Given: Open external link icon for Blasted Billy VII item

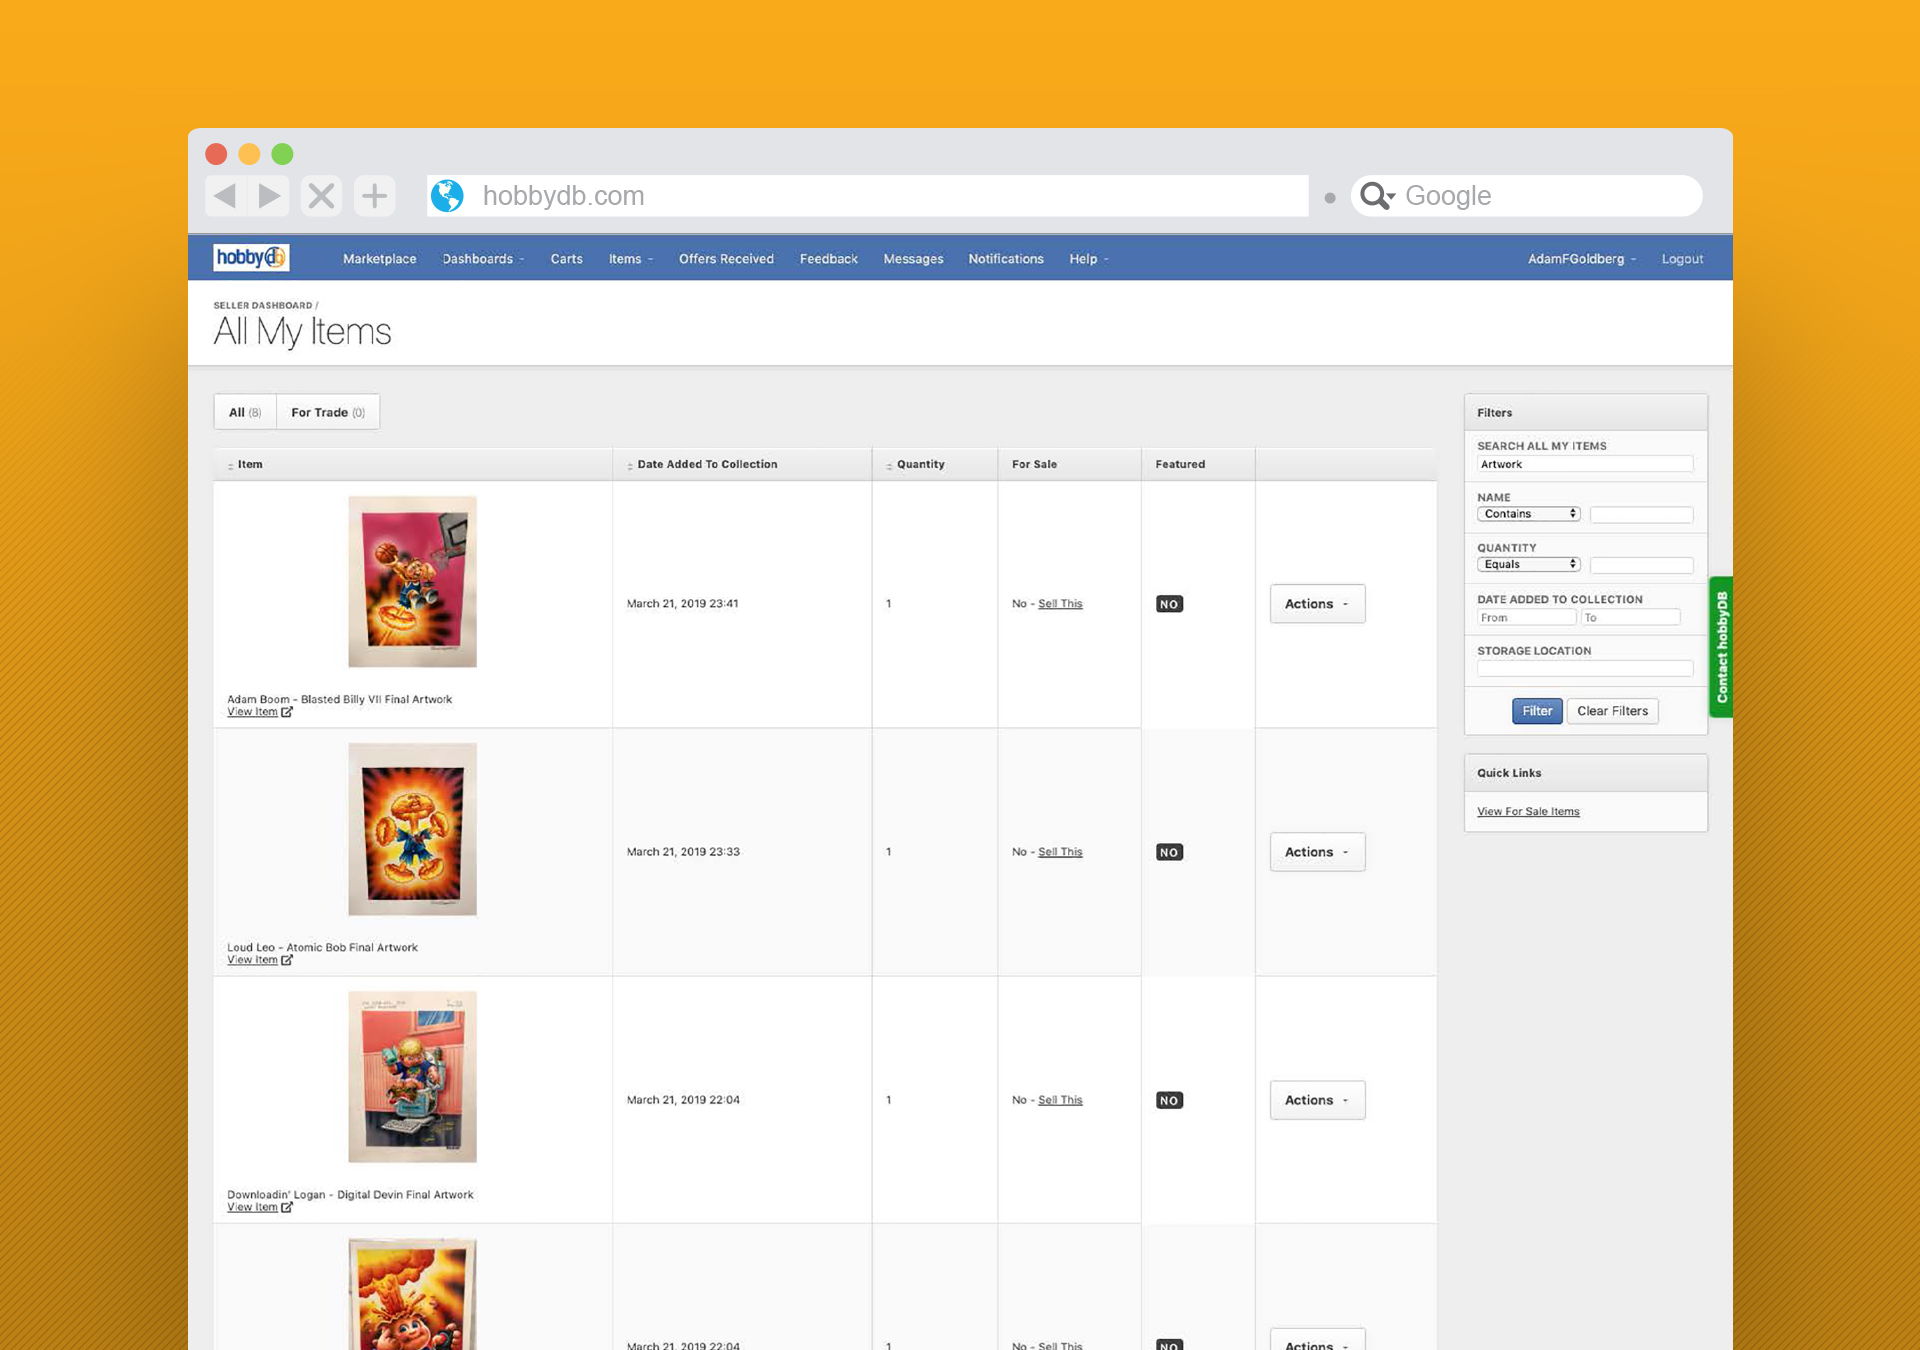Looking at the screenshot, I should (x=287, y=712).
